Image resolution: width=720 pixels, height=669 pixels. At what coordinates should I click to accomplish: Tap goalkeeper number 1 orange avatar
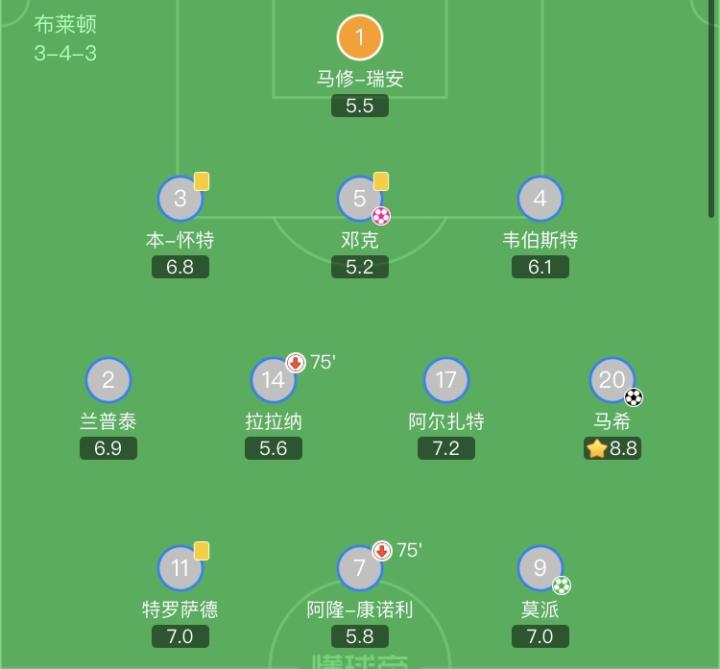(x=360, y=38)
